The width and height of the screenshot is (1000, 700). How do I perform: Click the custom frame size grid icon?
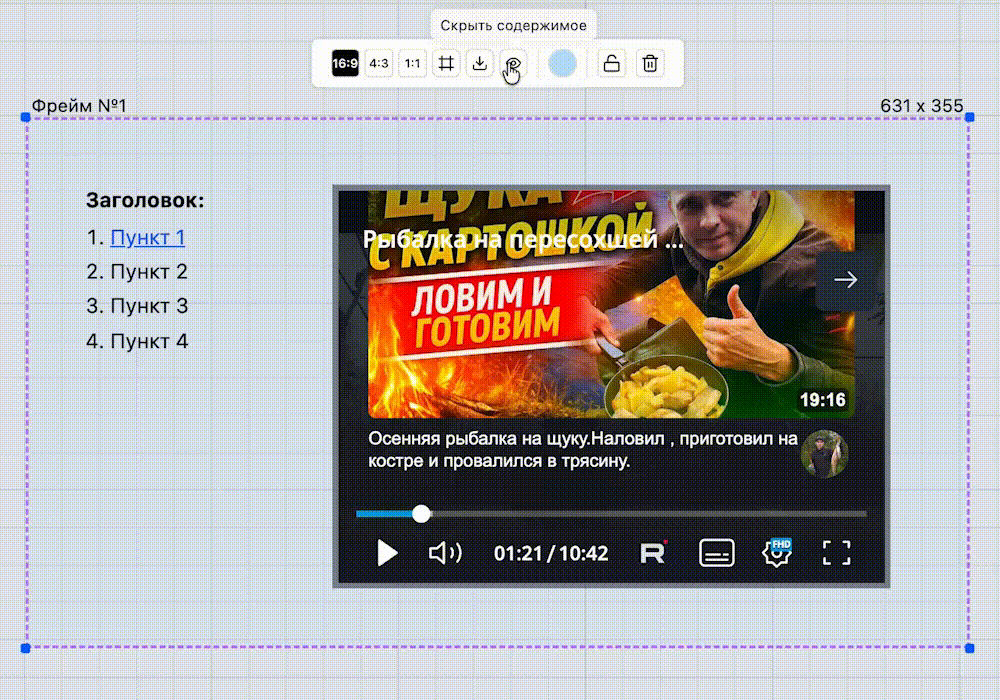pyautogui.click(x=447, y=64)
